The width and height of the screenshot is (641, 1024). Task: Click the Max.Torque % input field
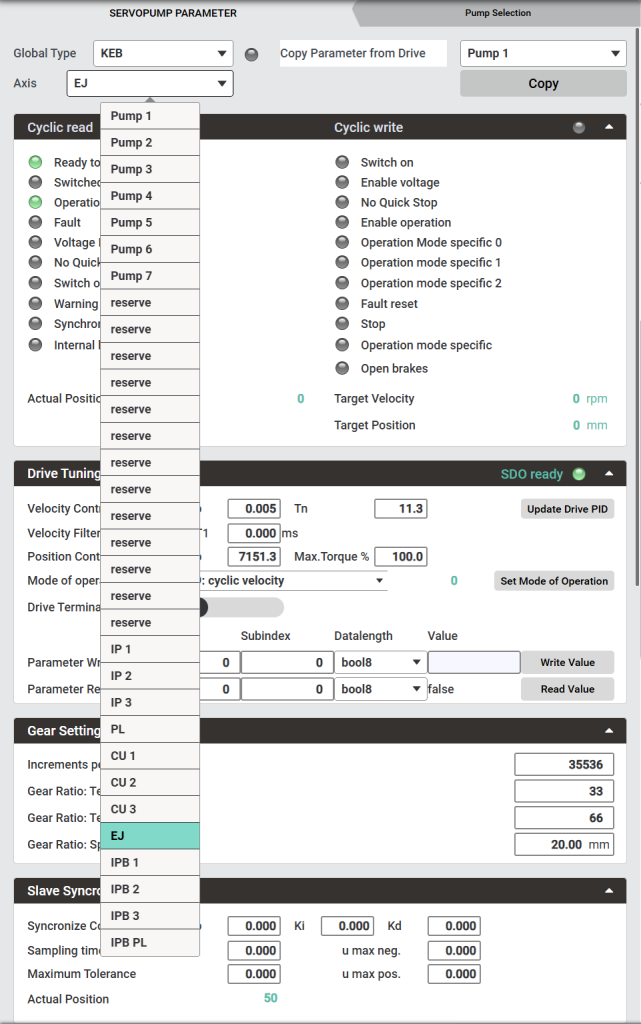tap(401, 557)
